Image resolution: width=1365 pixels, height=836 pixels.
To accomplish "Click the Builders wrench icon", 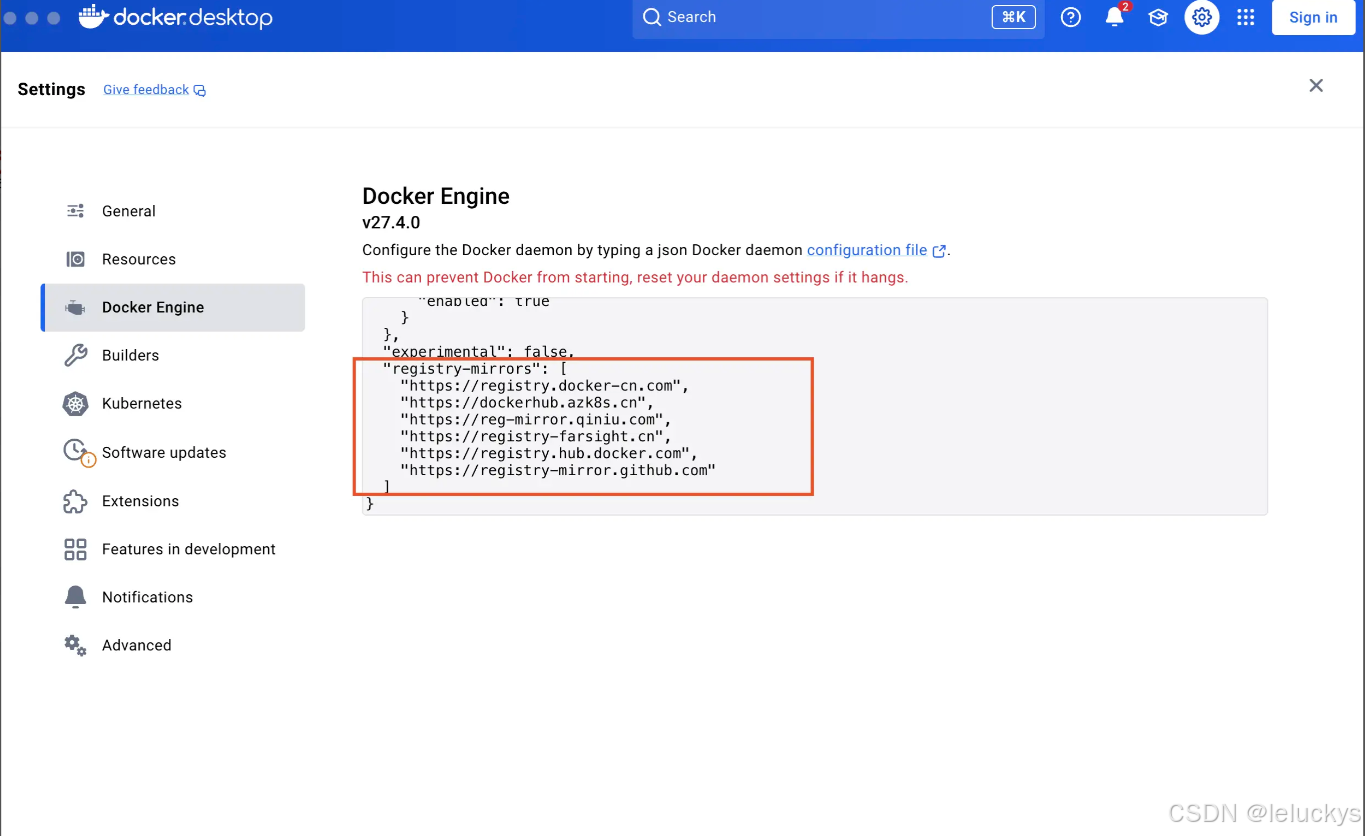I will click(75, 355).
